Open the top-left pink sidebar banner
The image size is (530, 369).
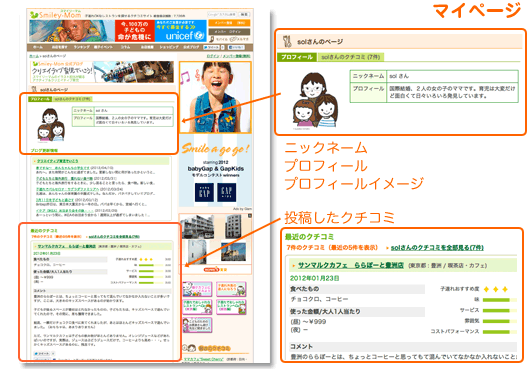[x=197, y=289]
